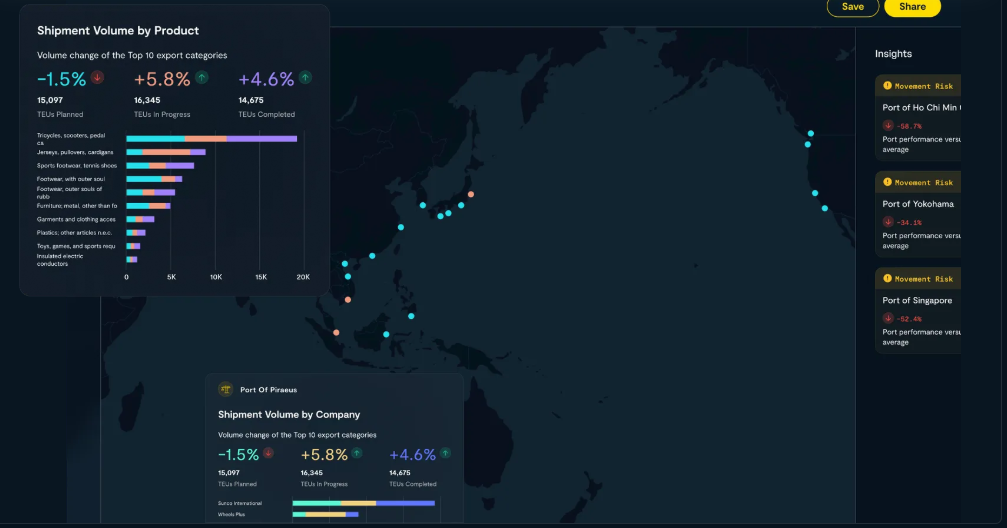This screenshot has width=1007, height=528.
Task: Click the yellow Share button
Action: (x=912, y=7)
